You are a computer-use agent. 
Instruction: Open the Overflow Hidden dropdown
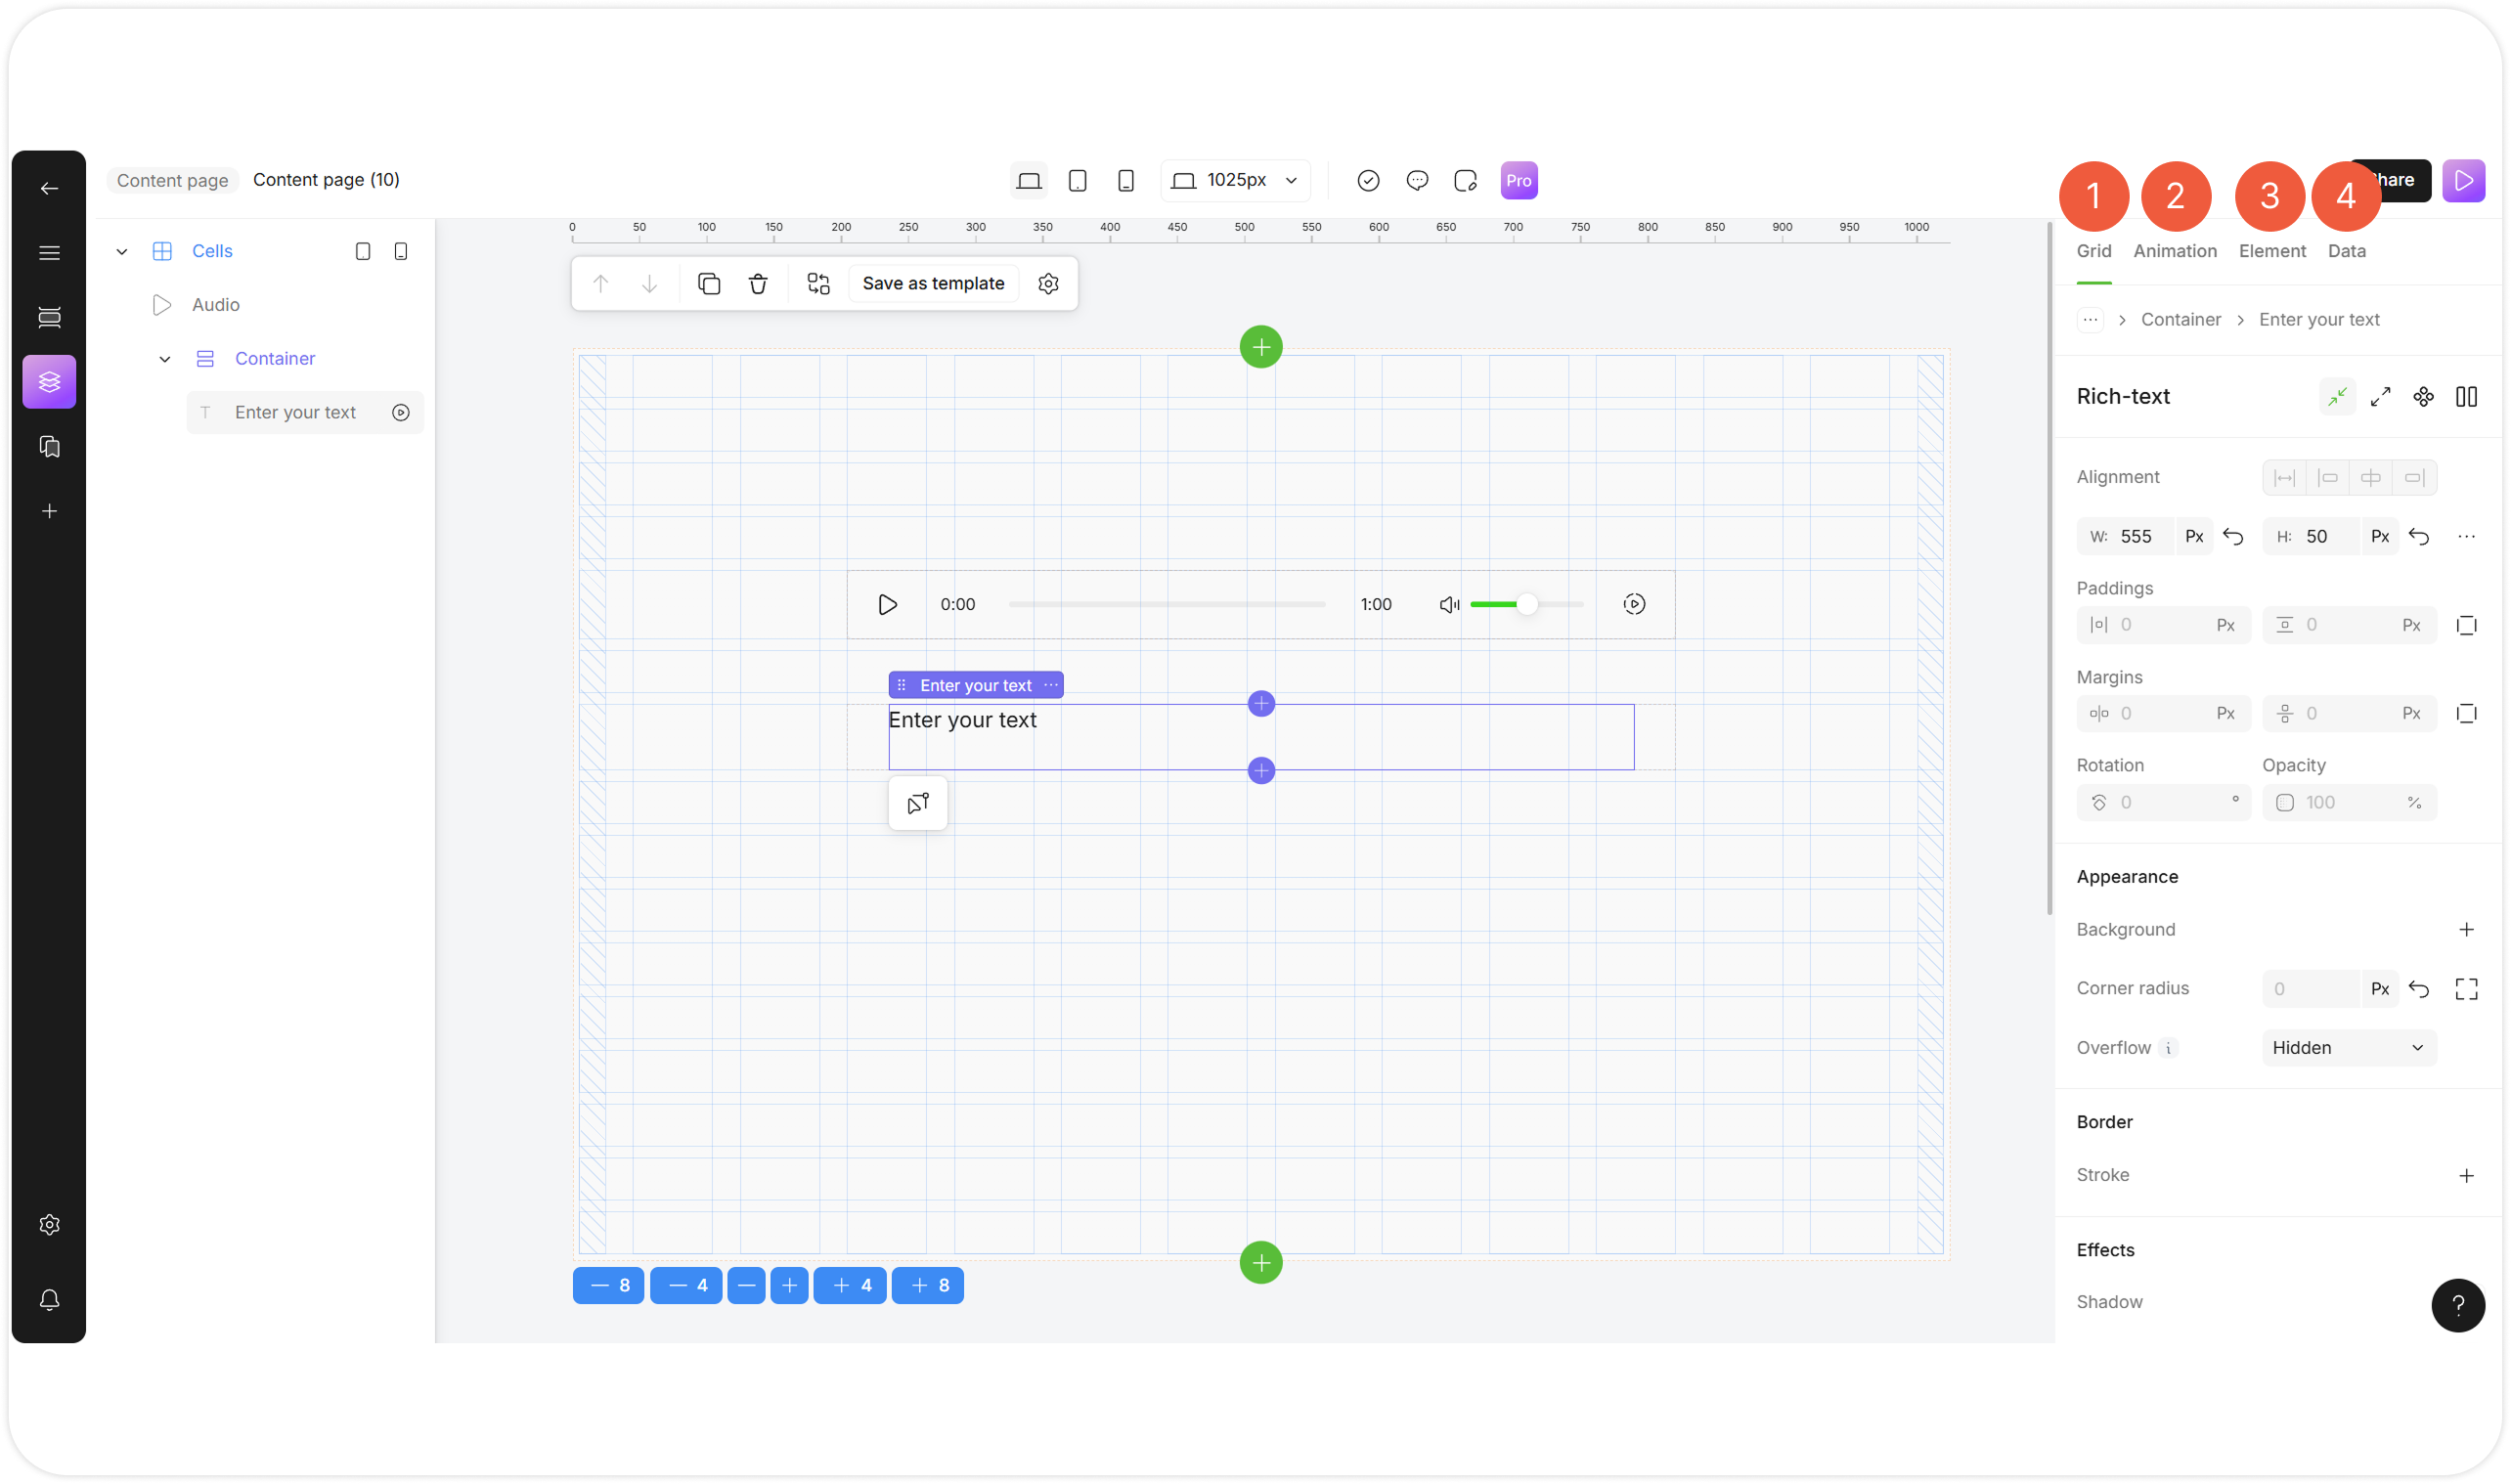click(2347, 1047)
